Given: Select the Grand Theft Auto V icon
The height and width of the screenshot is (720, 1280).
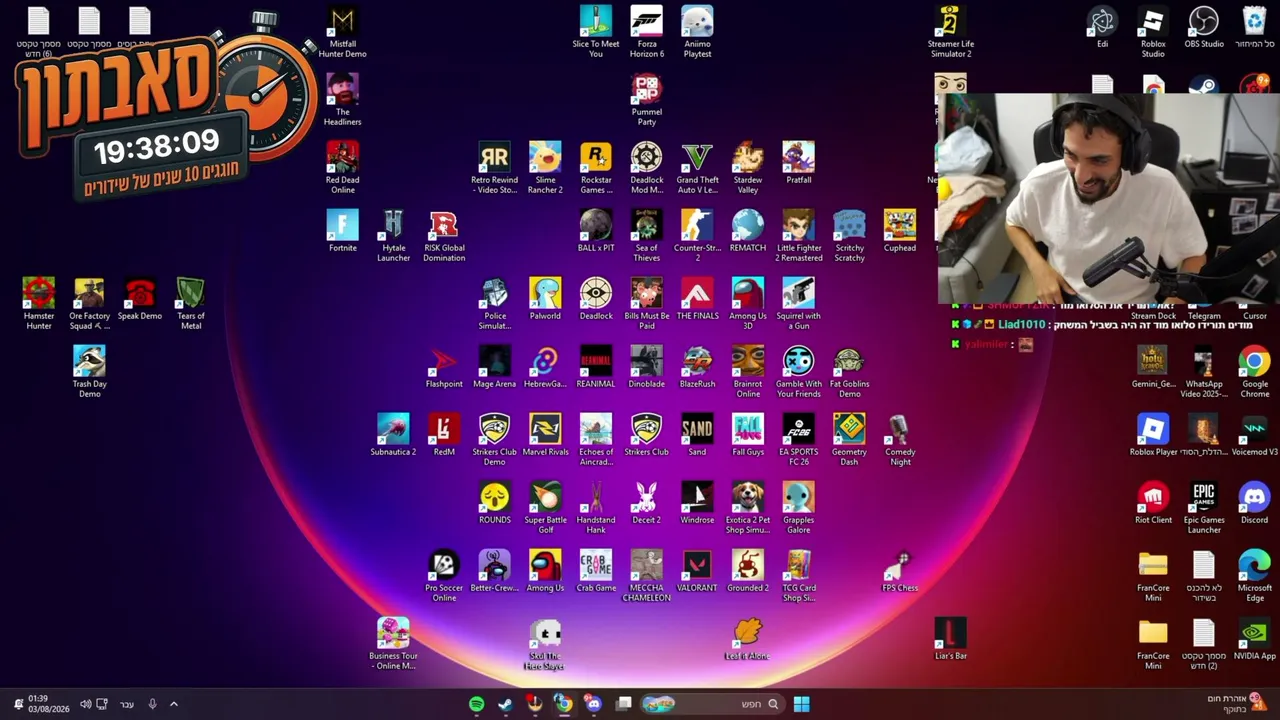Looking at the screenshot, I should click(697, 168).
